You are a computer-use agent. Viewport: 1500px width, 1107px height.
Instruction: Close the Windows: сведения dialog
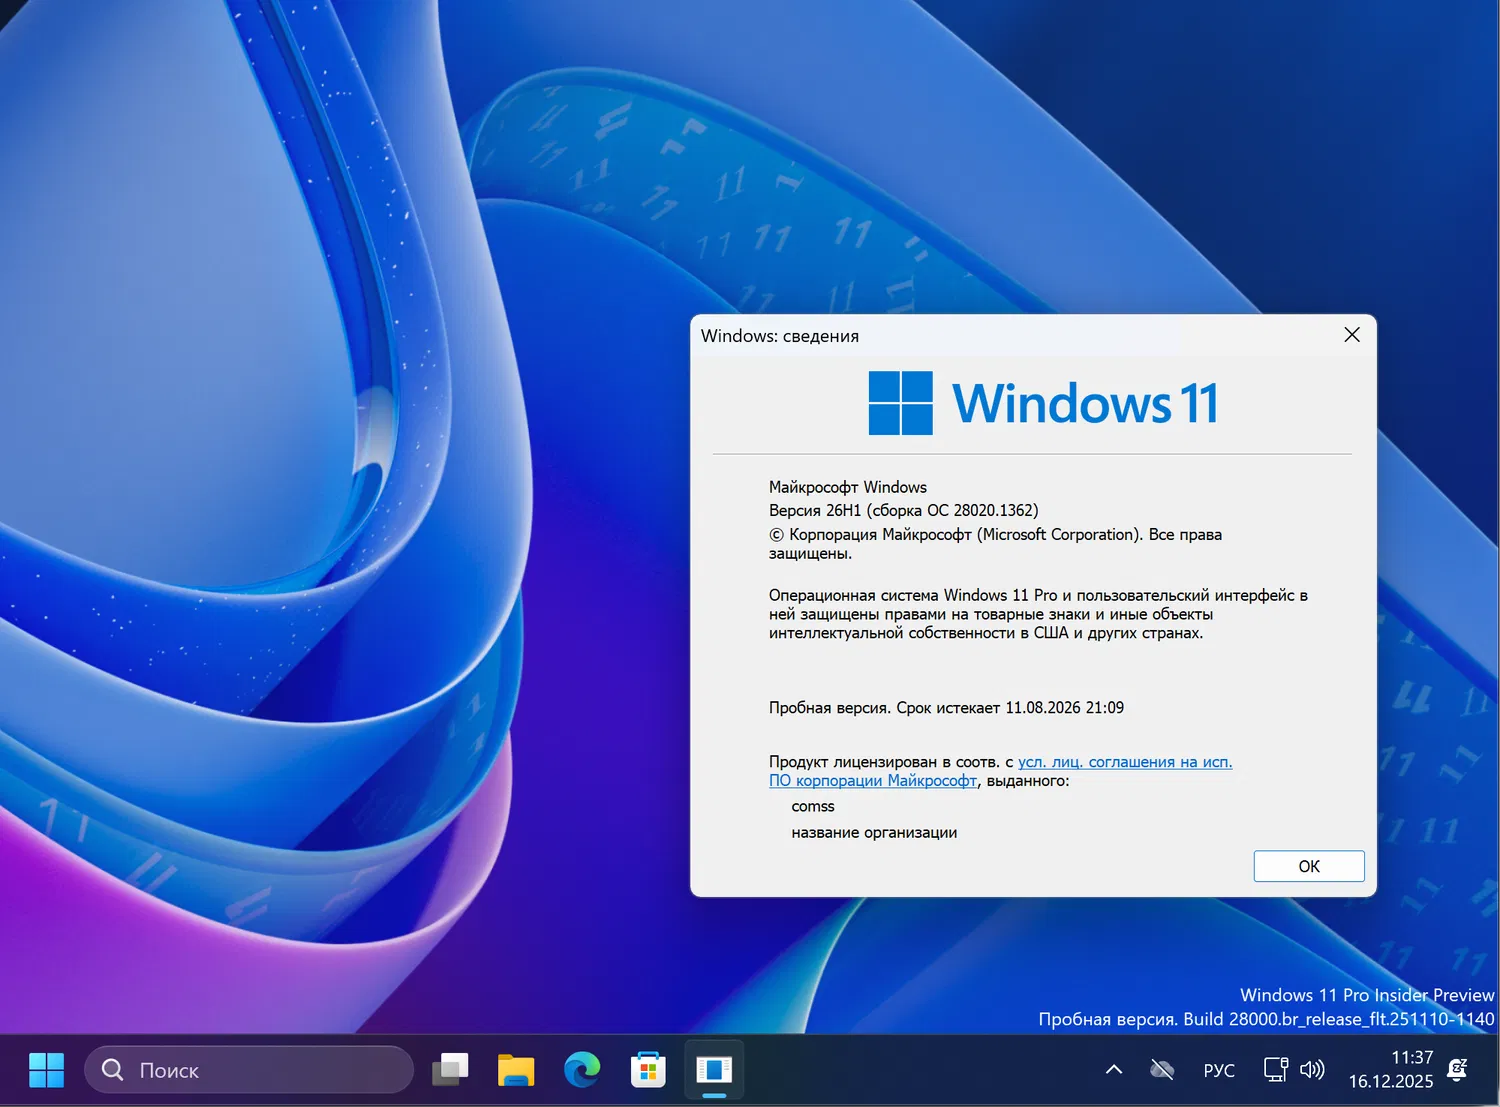click(1352, 335)
